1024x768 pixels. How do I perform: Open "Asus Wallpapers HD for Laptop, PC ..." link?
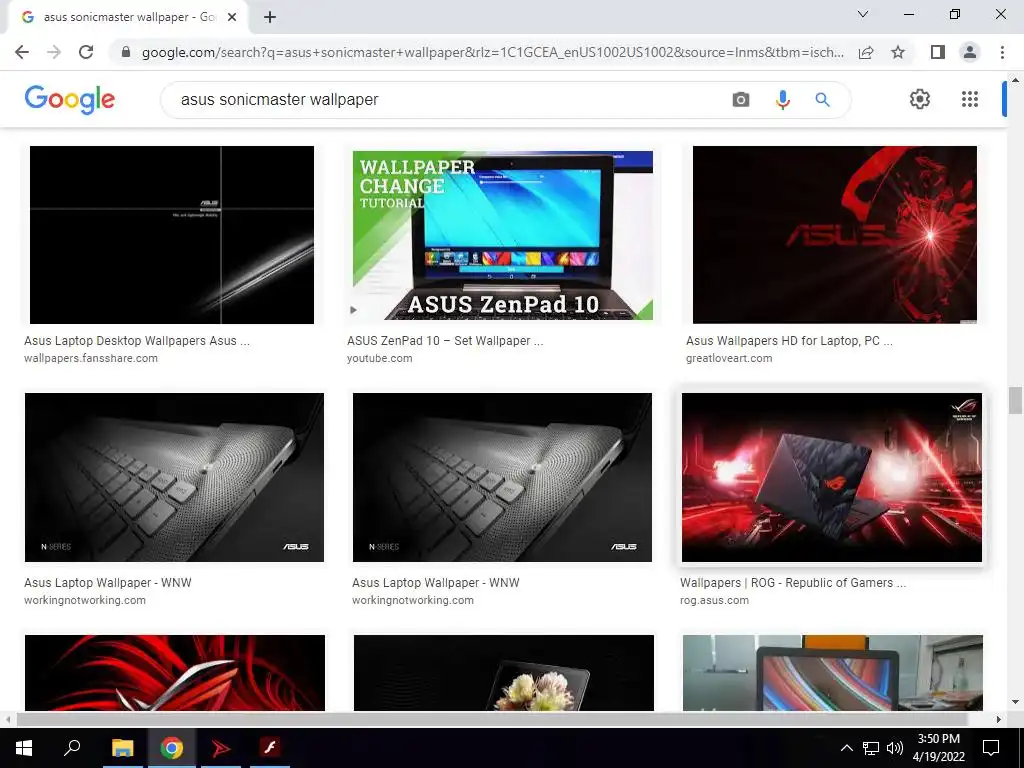789,341
